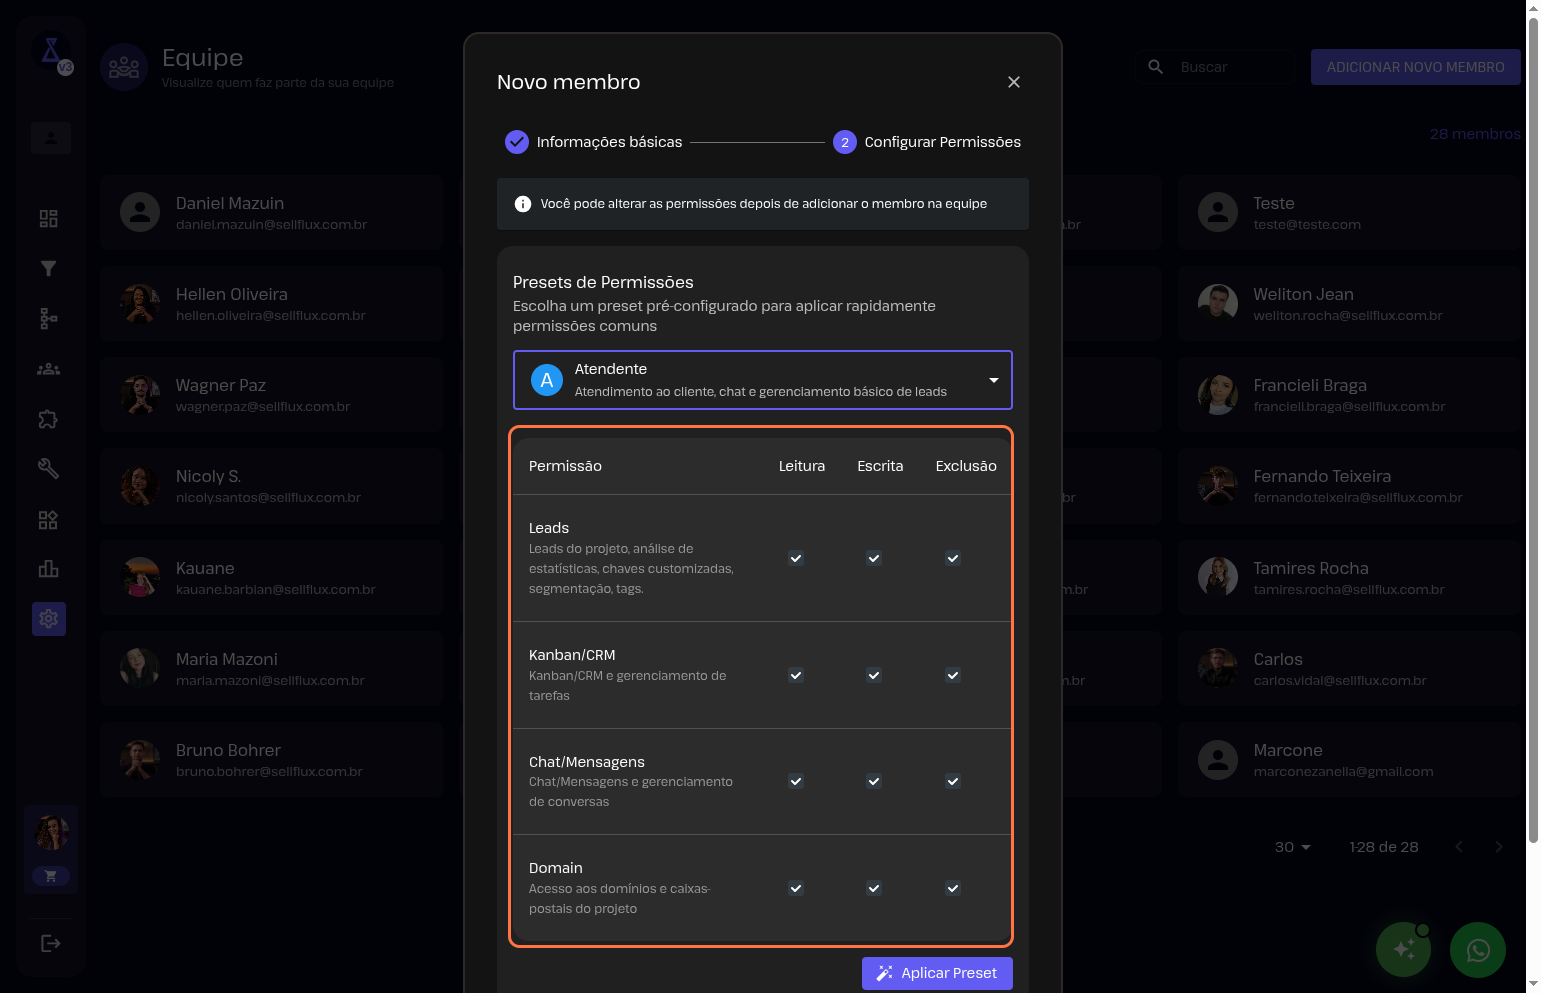Click the funnel icon in sidebar
The width and height of the screenshot is (1541, 993).
tap(48, 268)
